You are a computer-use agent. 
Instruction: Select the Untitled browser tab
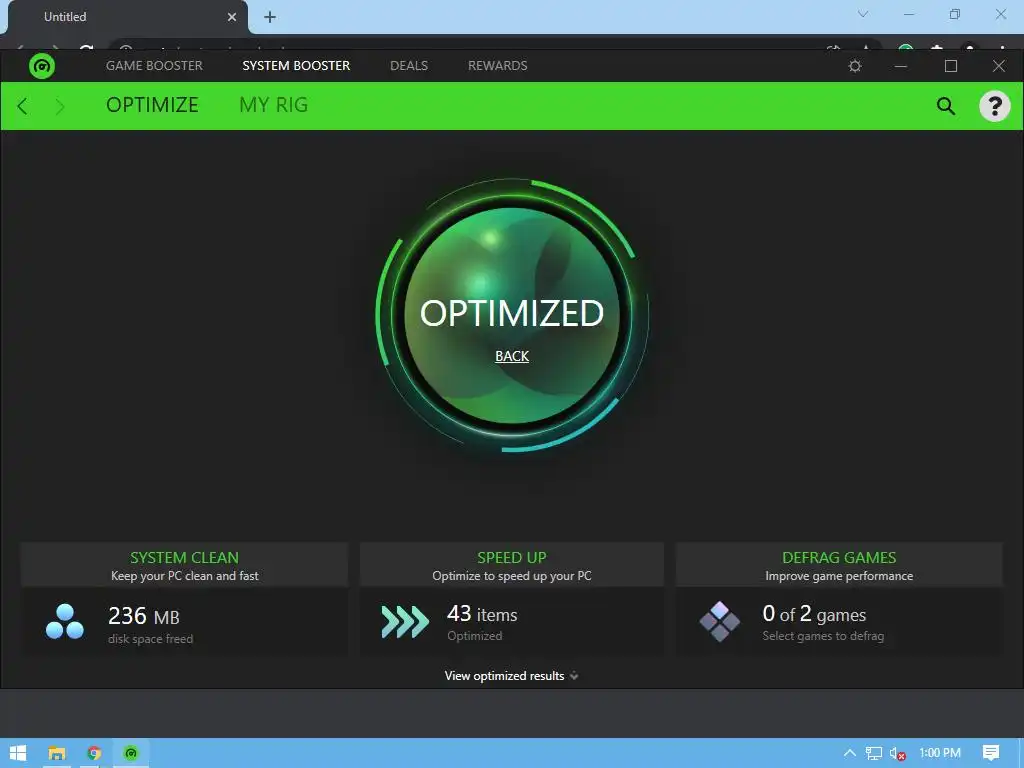[x=128, y=17]
